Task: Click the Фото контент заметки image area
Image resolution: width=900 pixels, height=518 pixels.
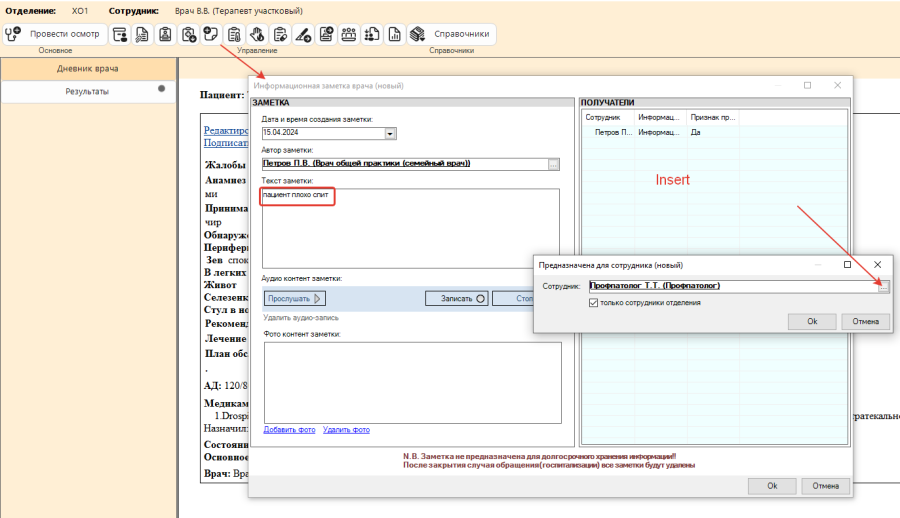Action: (x=413, y=383)
